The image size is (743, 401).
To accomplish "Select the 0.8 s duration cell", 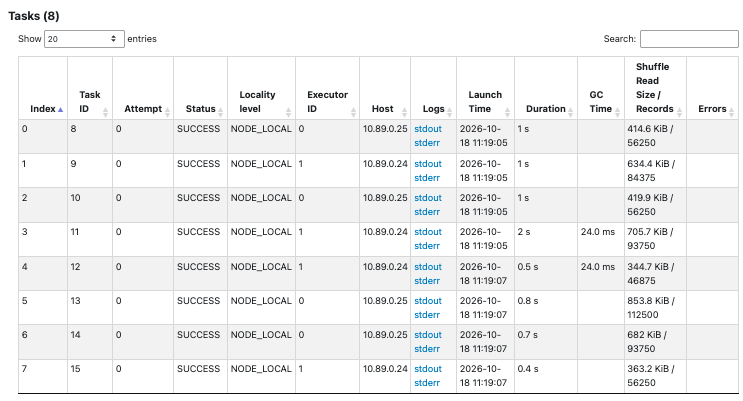I will point(546,308).
